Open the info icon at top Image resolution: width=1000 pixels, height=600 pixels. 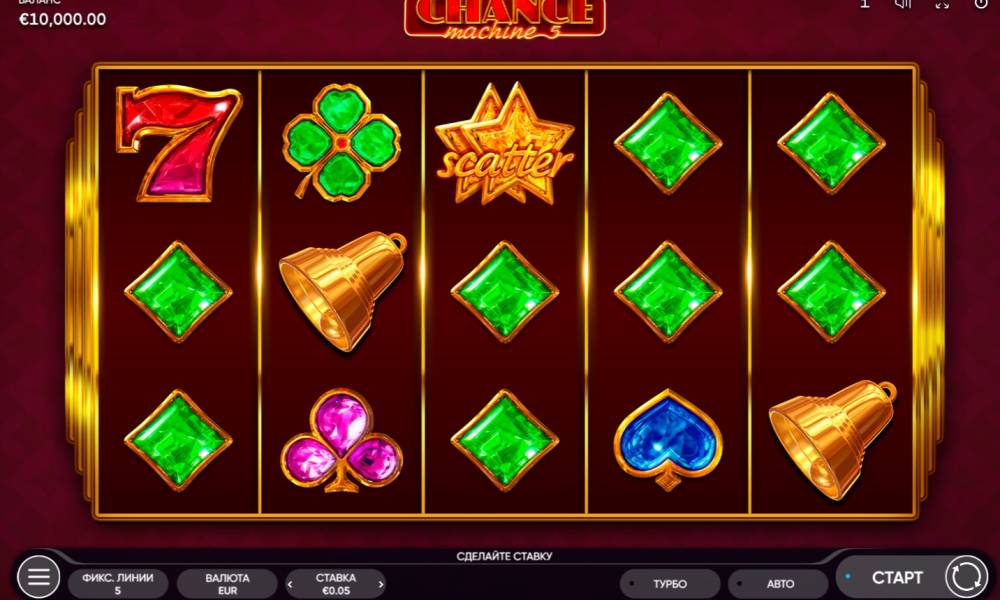865,4
